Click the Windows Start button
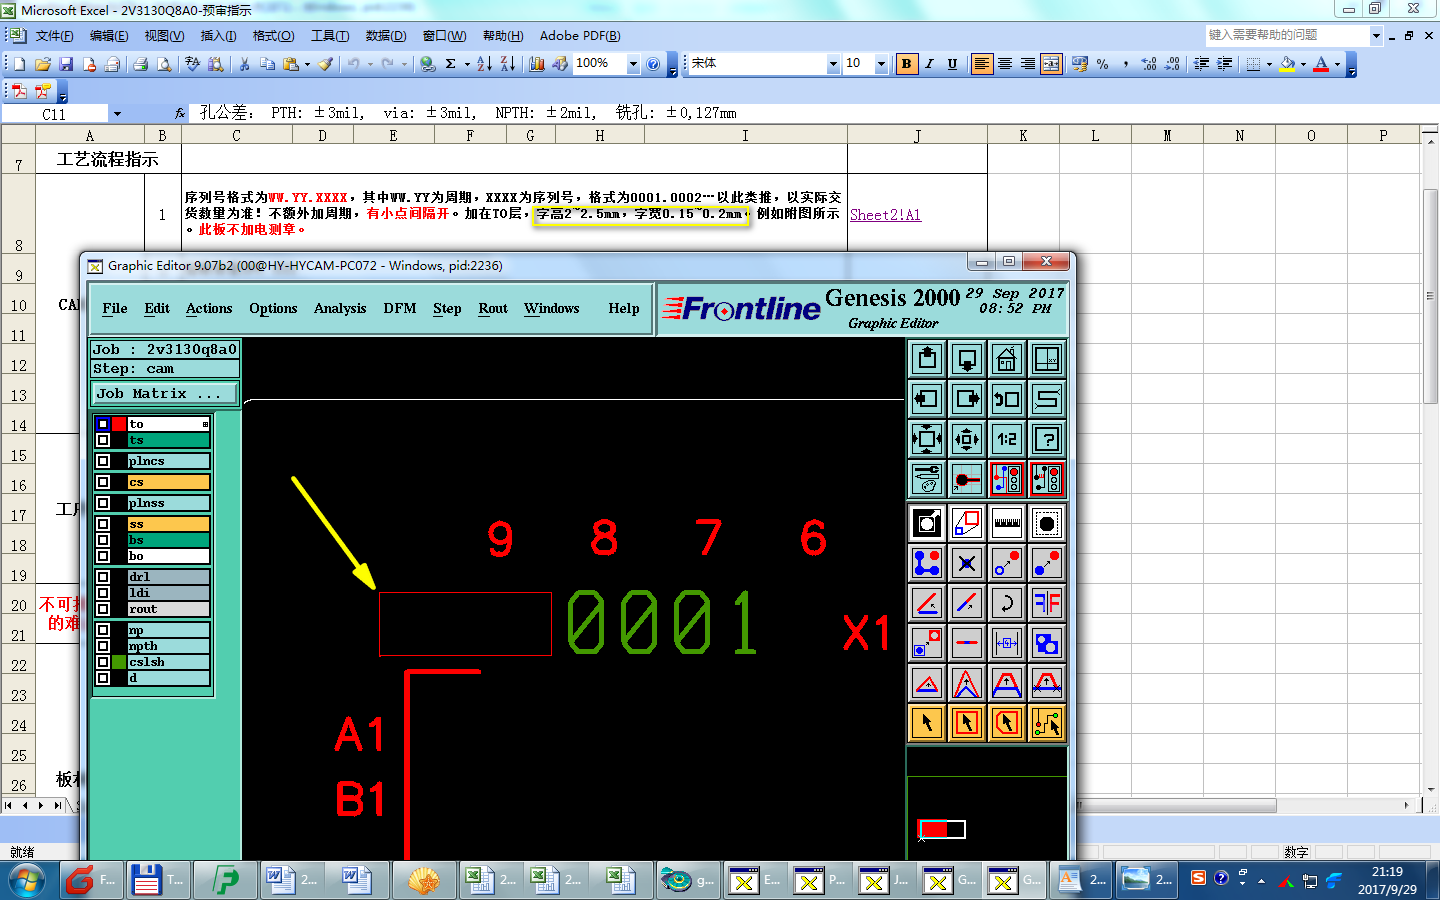Viewport: 1440px width, 900px height. 27,881
